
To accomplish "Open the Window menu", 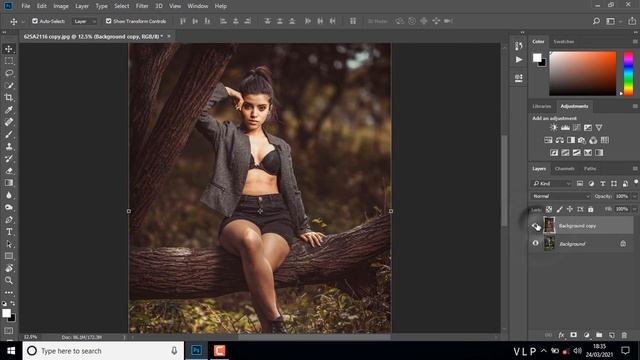I will (x=198, y=6).
